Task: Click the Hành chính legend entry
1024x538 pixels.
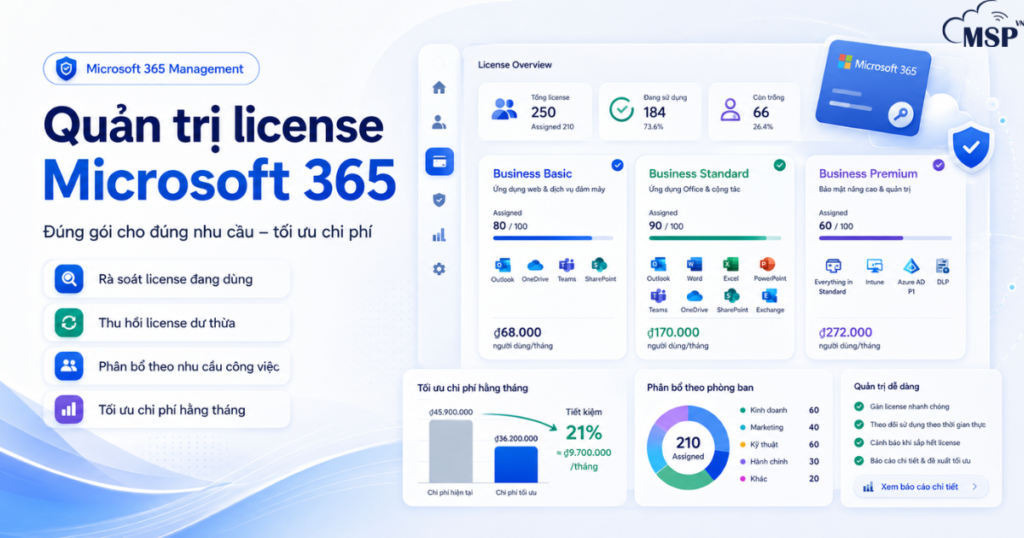Action: tap(779, 461)
